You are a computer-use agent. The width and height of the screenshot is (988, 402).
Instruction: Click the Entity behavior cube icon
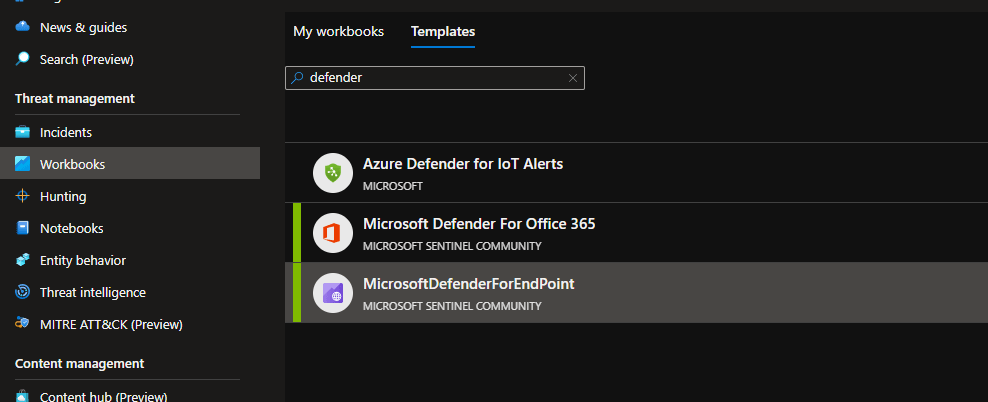coord(23,260)
